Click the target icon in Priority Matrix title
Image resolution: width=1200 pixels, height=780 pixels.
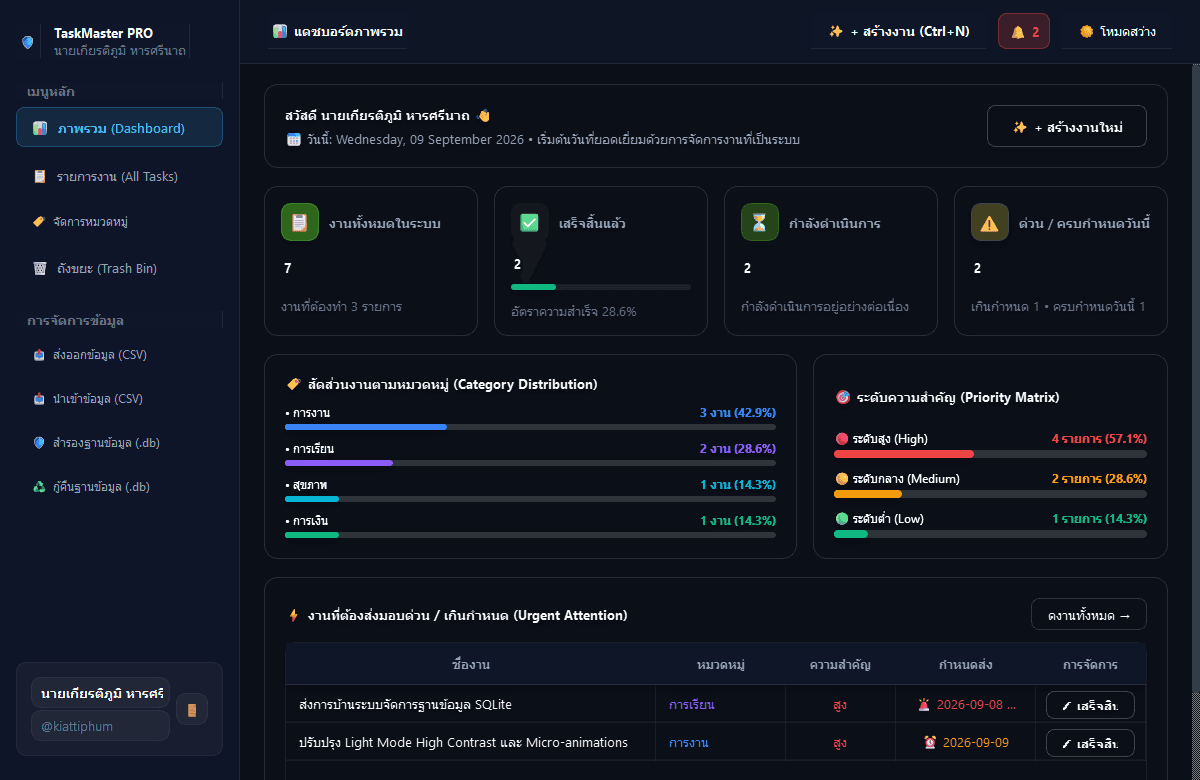(843, 398)
